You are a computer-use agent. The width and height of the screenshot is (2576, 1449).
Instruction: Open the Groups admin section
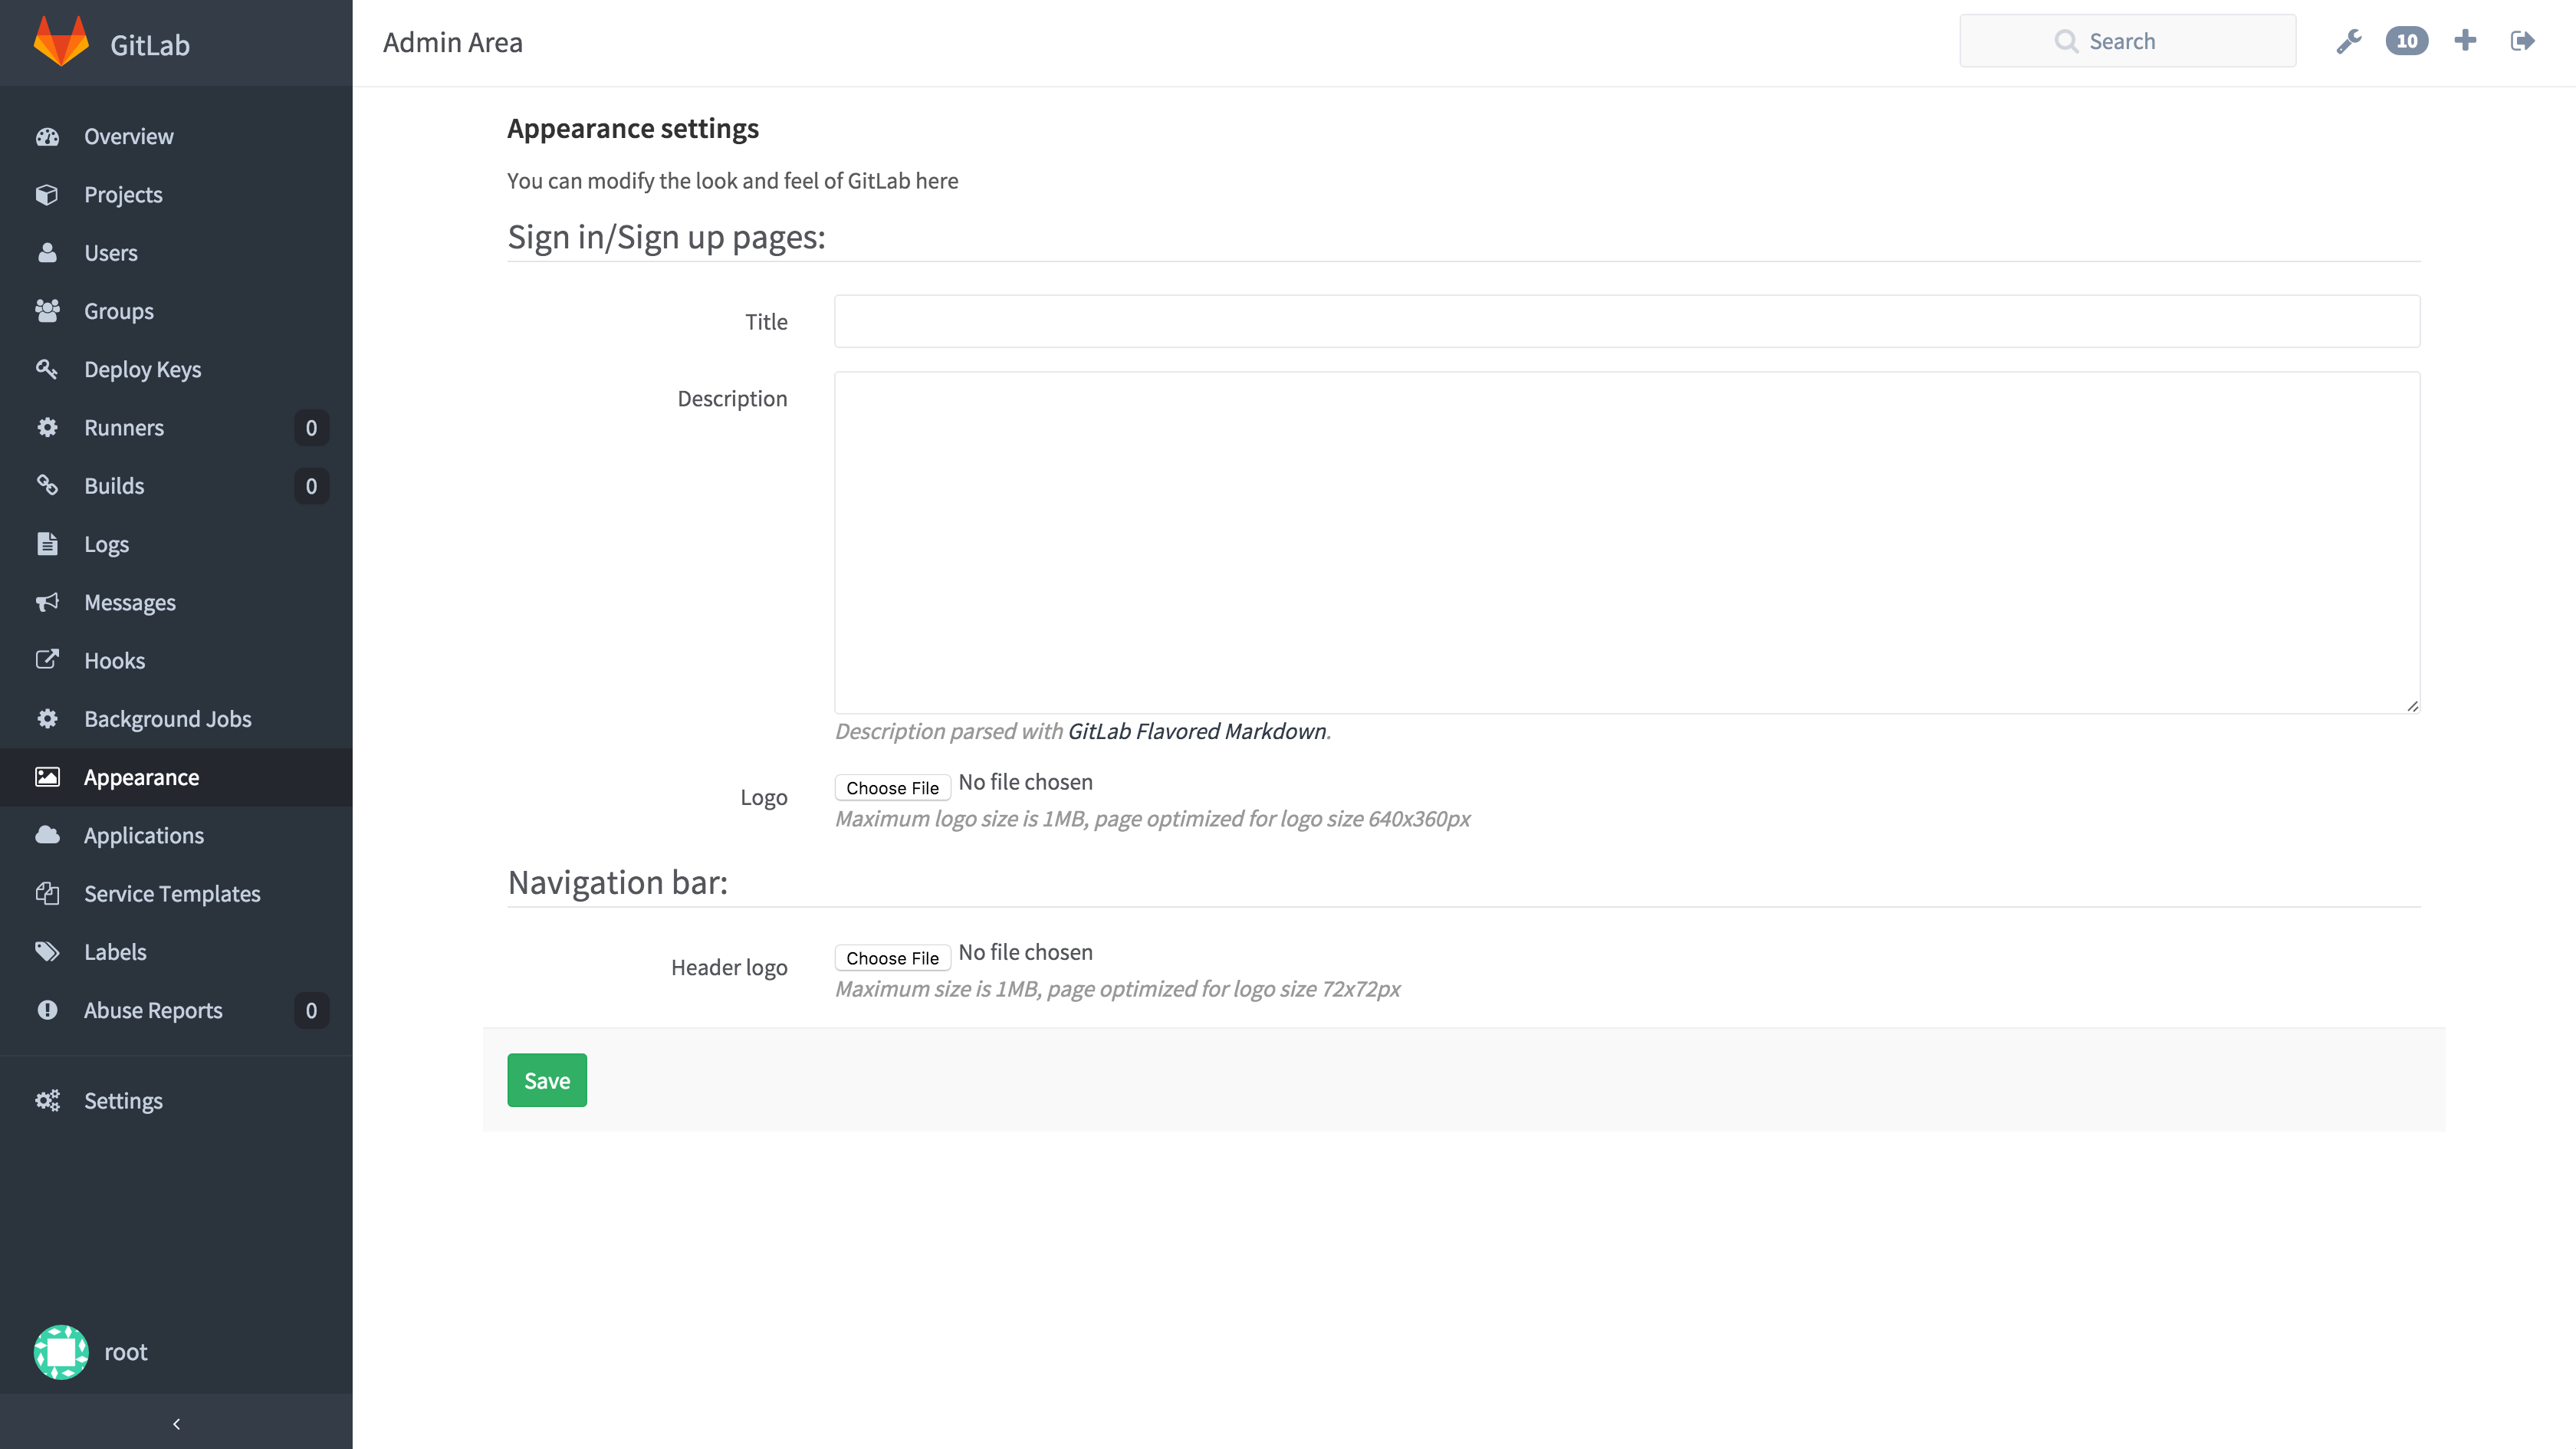[118, 310]
